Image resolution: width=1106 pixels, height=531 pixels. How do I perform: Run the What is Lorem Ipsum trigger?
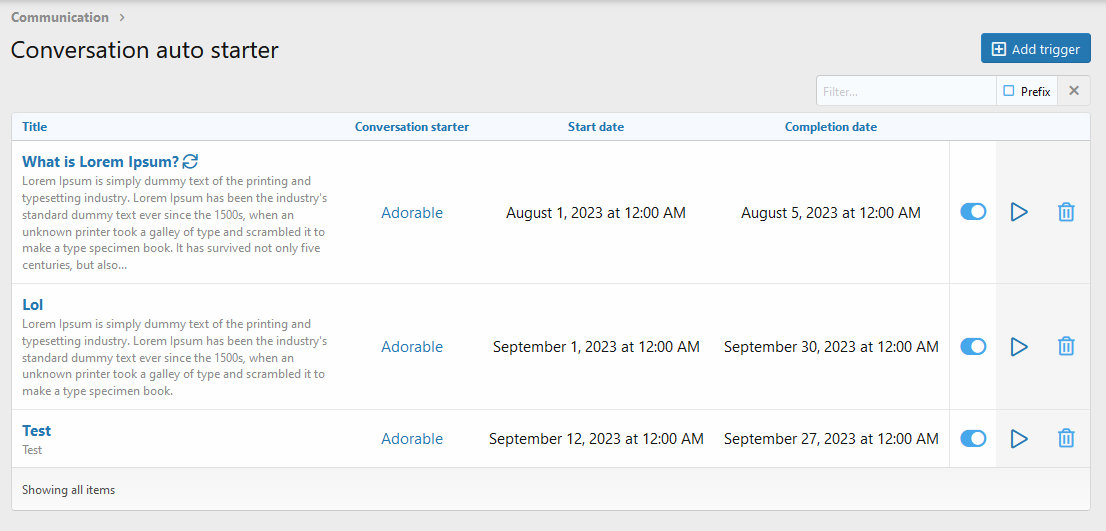coord(1019,212)
